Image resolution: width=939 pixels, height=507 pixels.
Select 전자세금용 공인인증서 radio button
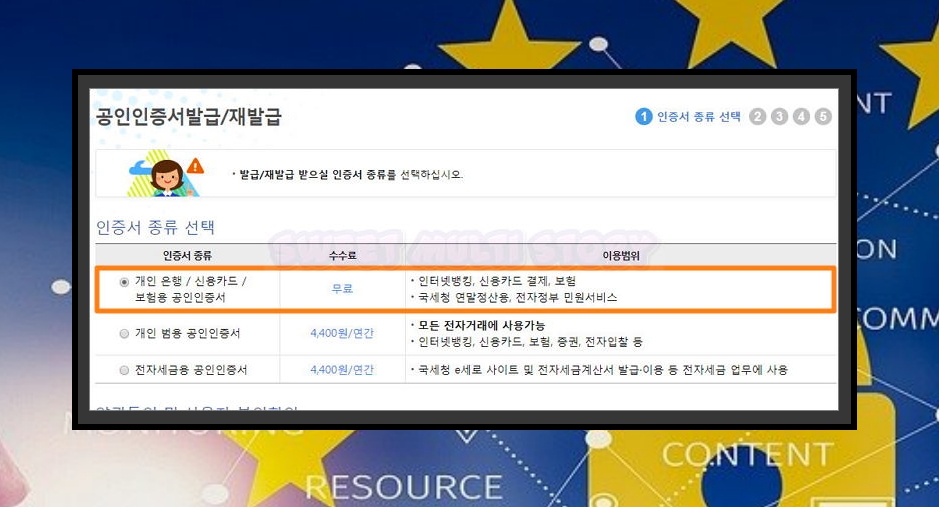click(x=124, y=371)
